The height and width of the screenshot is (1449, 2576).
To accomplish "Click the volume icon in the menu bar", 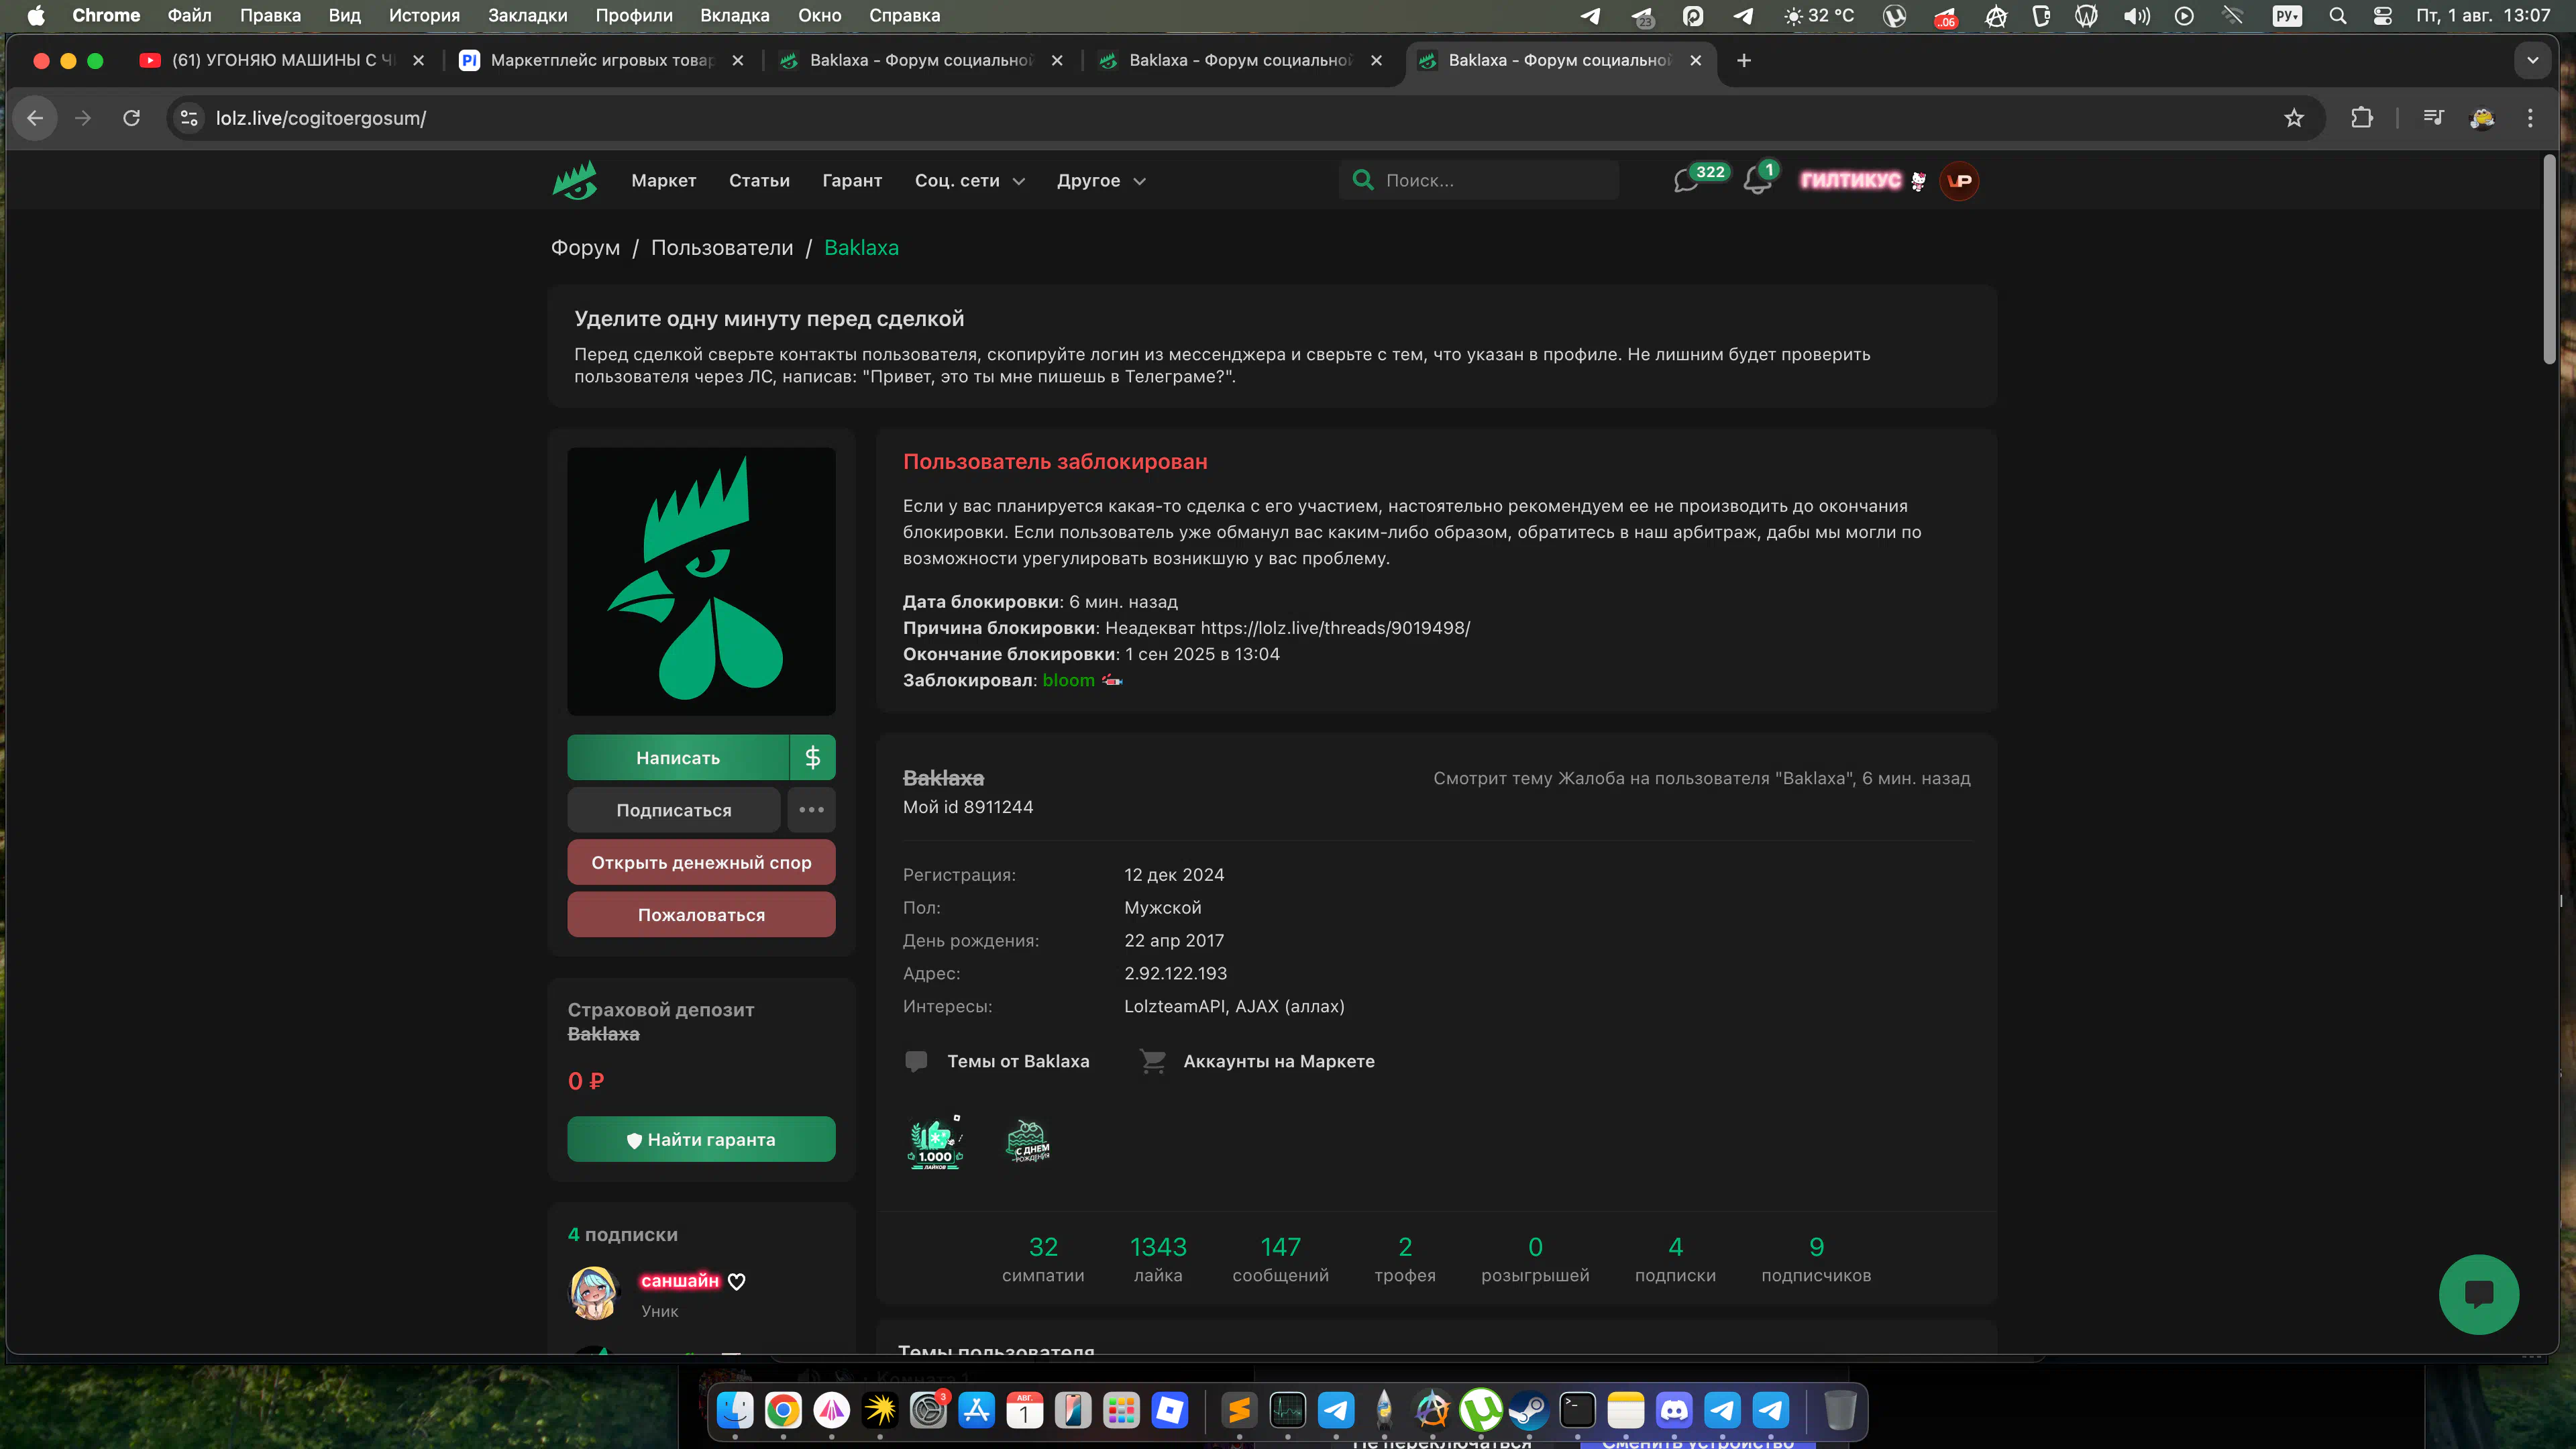I will tap(2136, 15).
